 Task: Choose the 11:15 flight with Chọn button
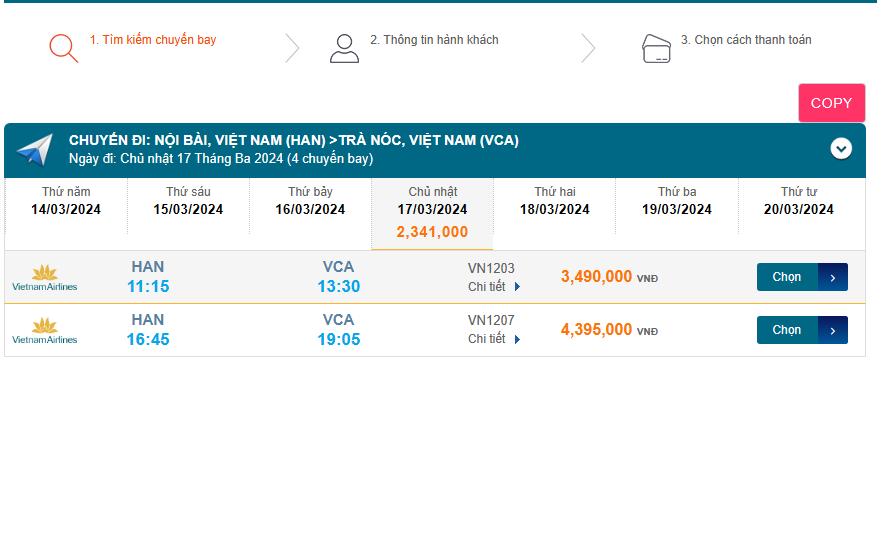[x=788, y=277]
